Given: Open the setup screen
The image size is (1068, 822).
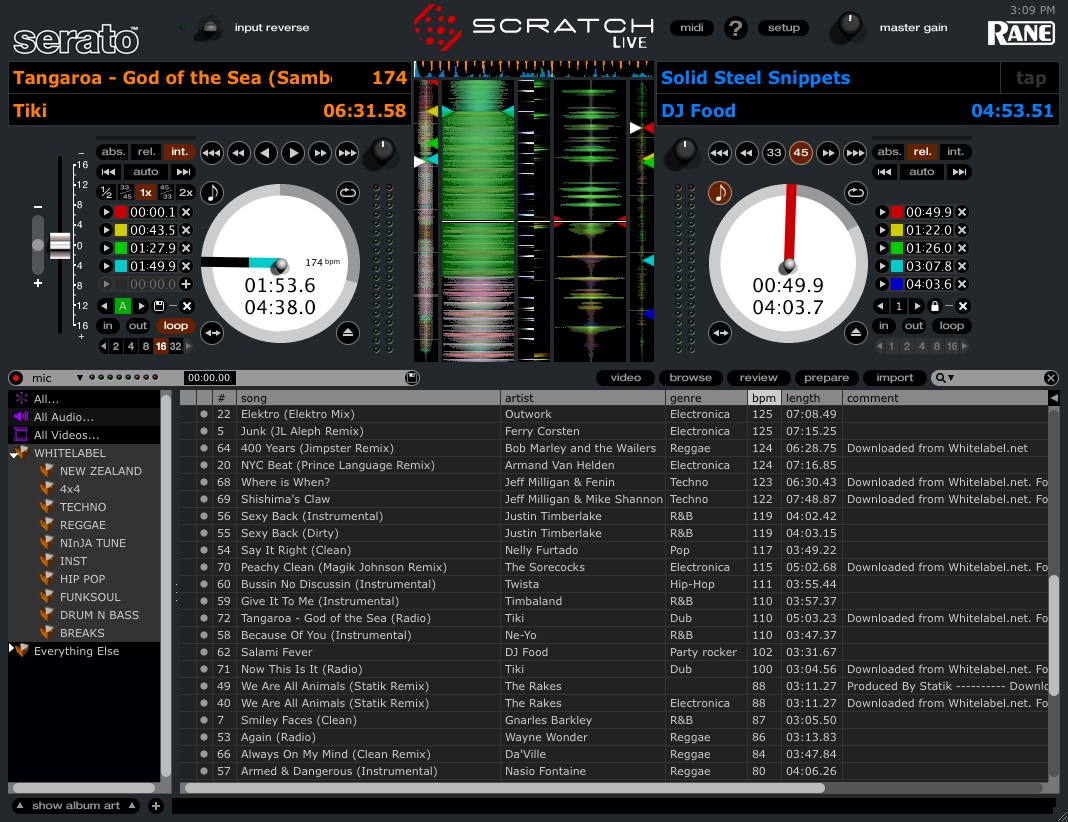Looking at the screenshot, I should [783, 28].
